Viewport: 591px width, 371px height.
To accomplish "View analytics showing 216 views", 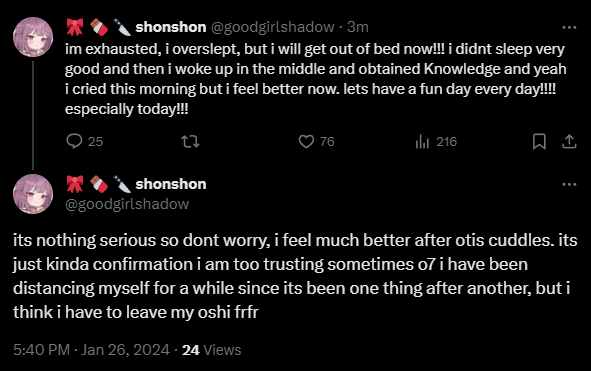I will tap(436, 142).
